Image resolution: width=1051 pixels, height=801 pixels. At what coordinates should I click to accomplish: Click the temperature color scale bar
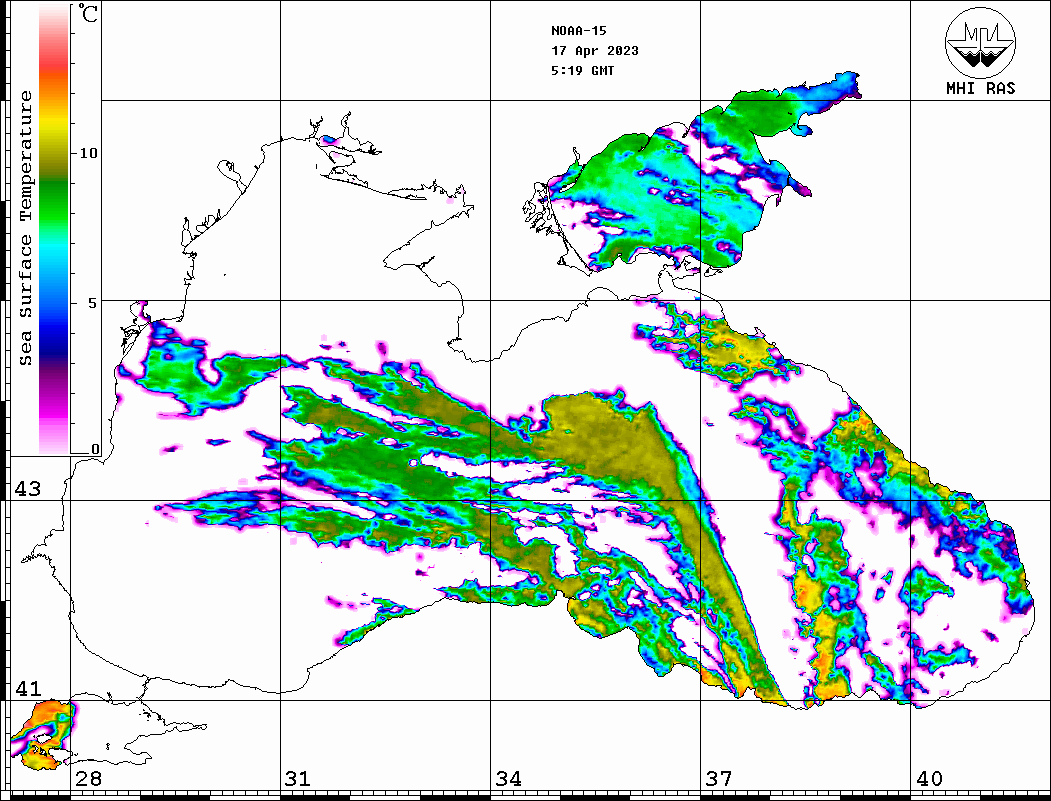pos(54,229)
